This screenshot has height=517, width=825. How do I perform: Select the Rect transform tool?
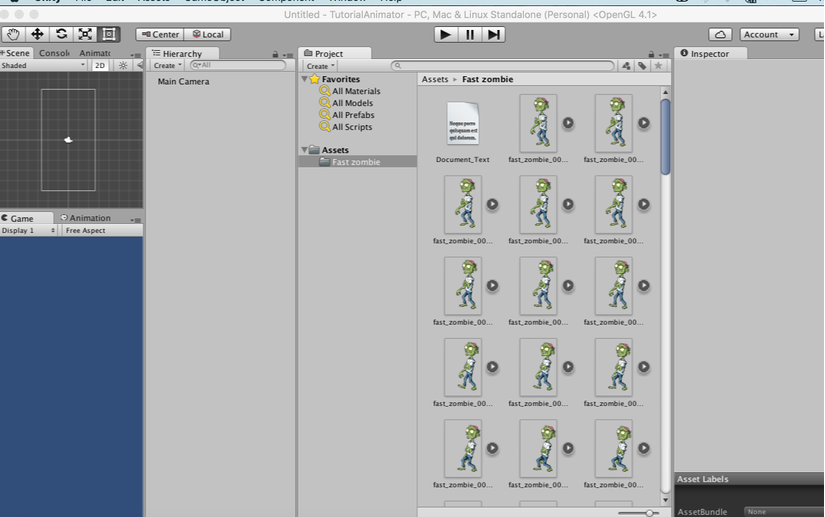point(109,35)
